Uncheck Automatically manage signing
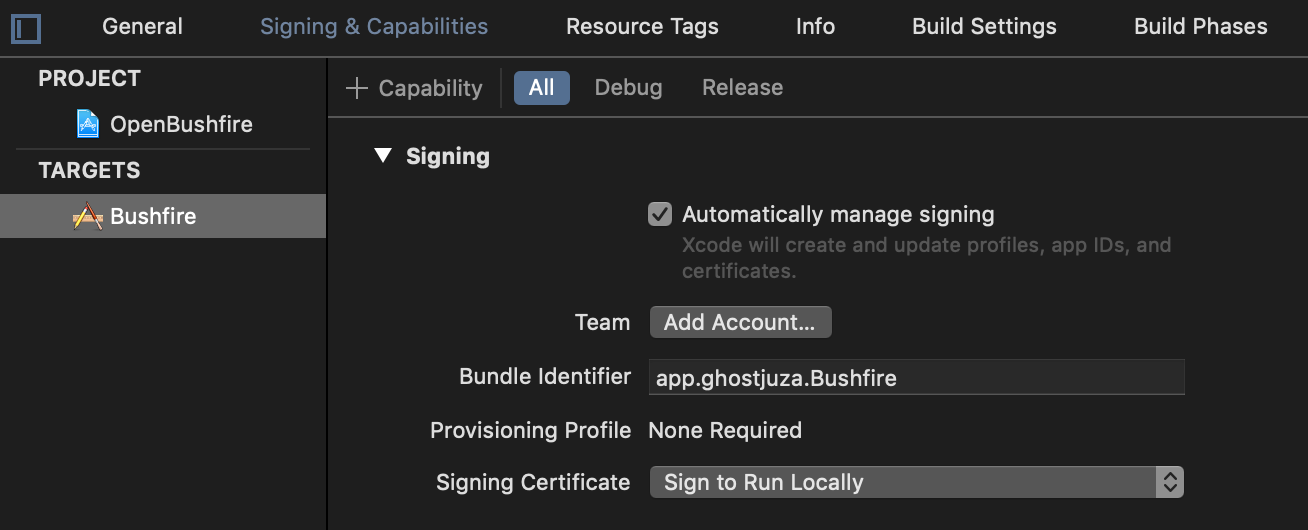Screen dimensions: 1308x530 (660, 214)
